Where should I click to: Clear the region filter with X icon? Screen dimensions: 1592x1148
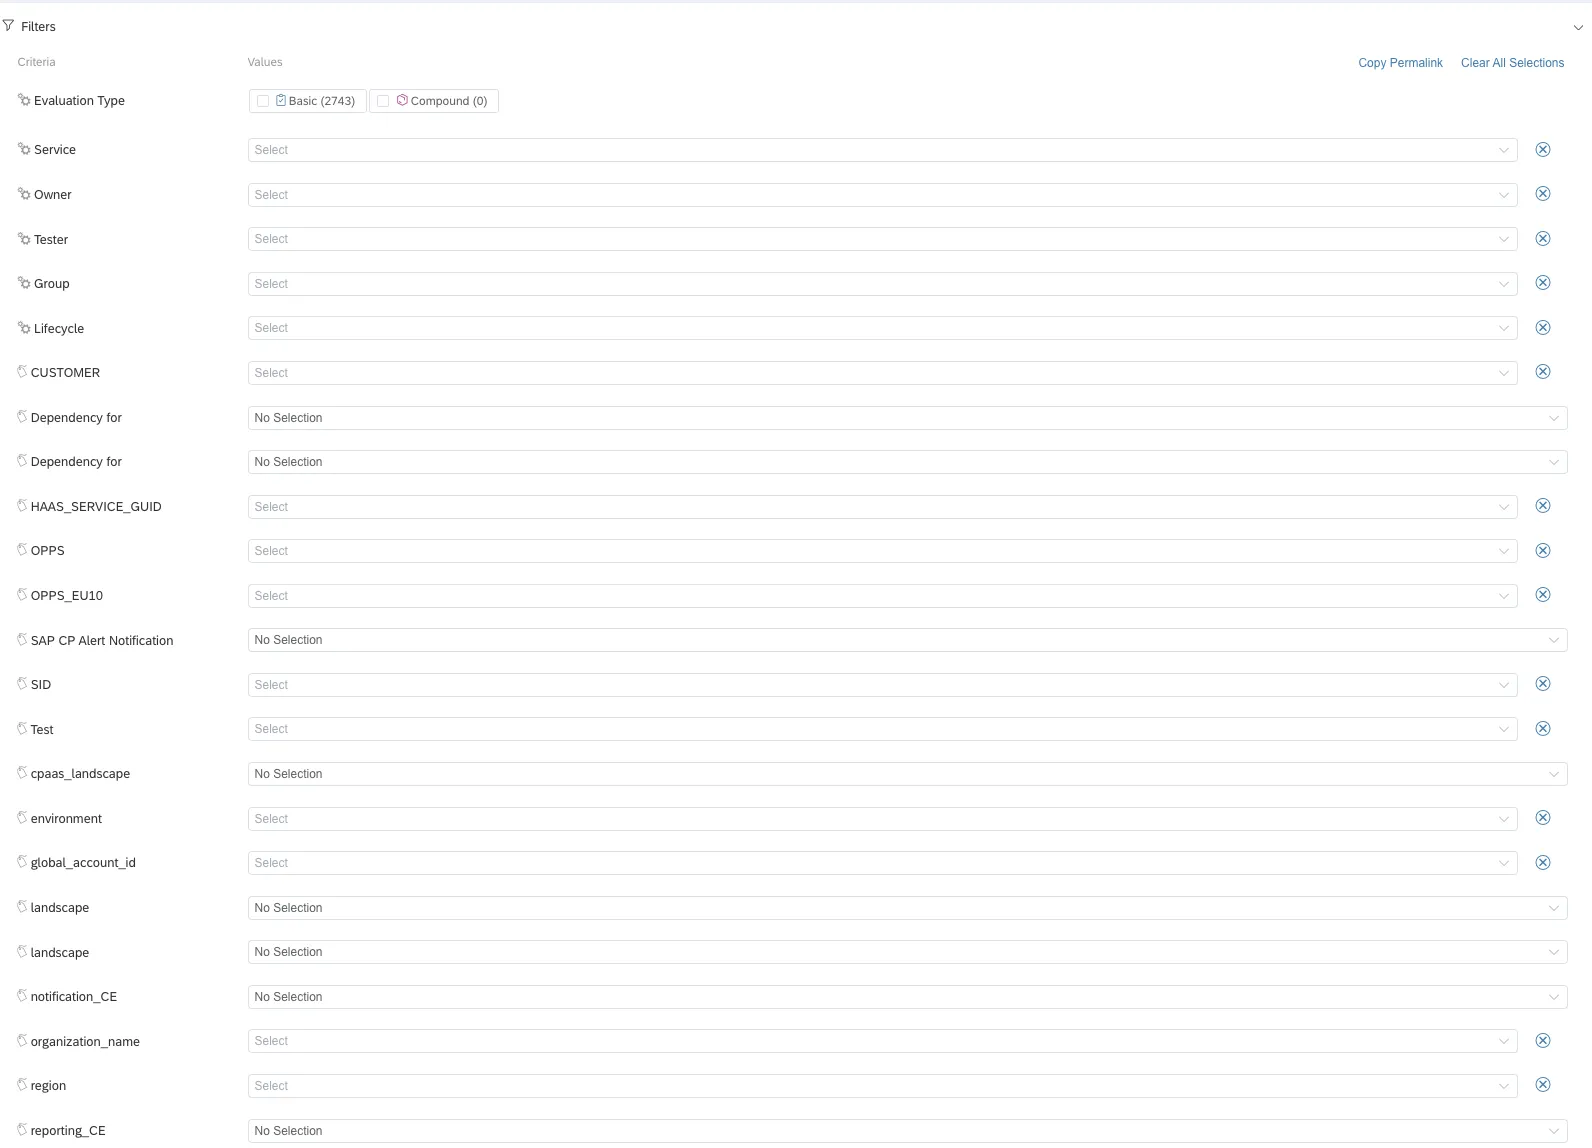(1542, 1085)
